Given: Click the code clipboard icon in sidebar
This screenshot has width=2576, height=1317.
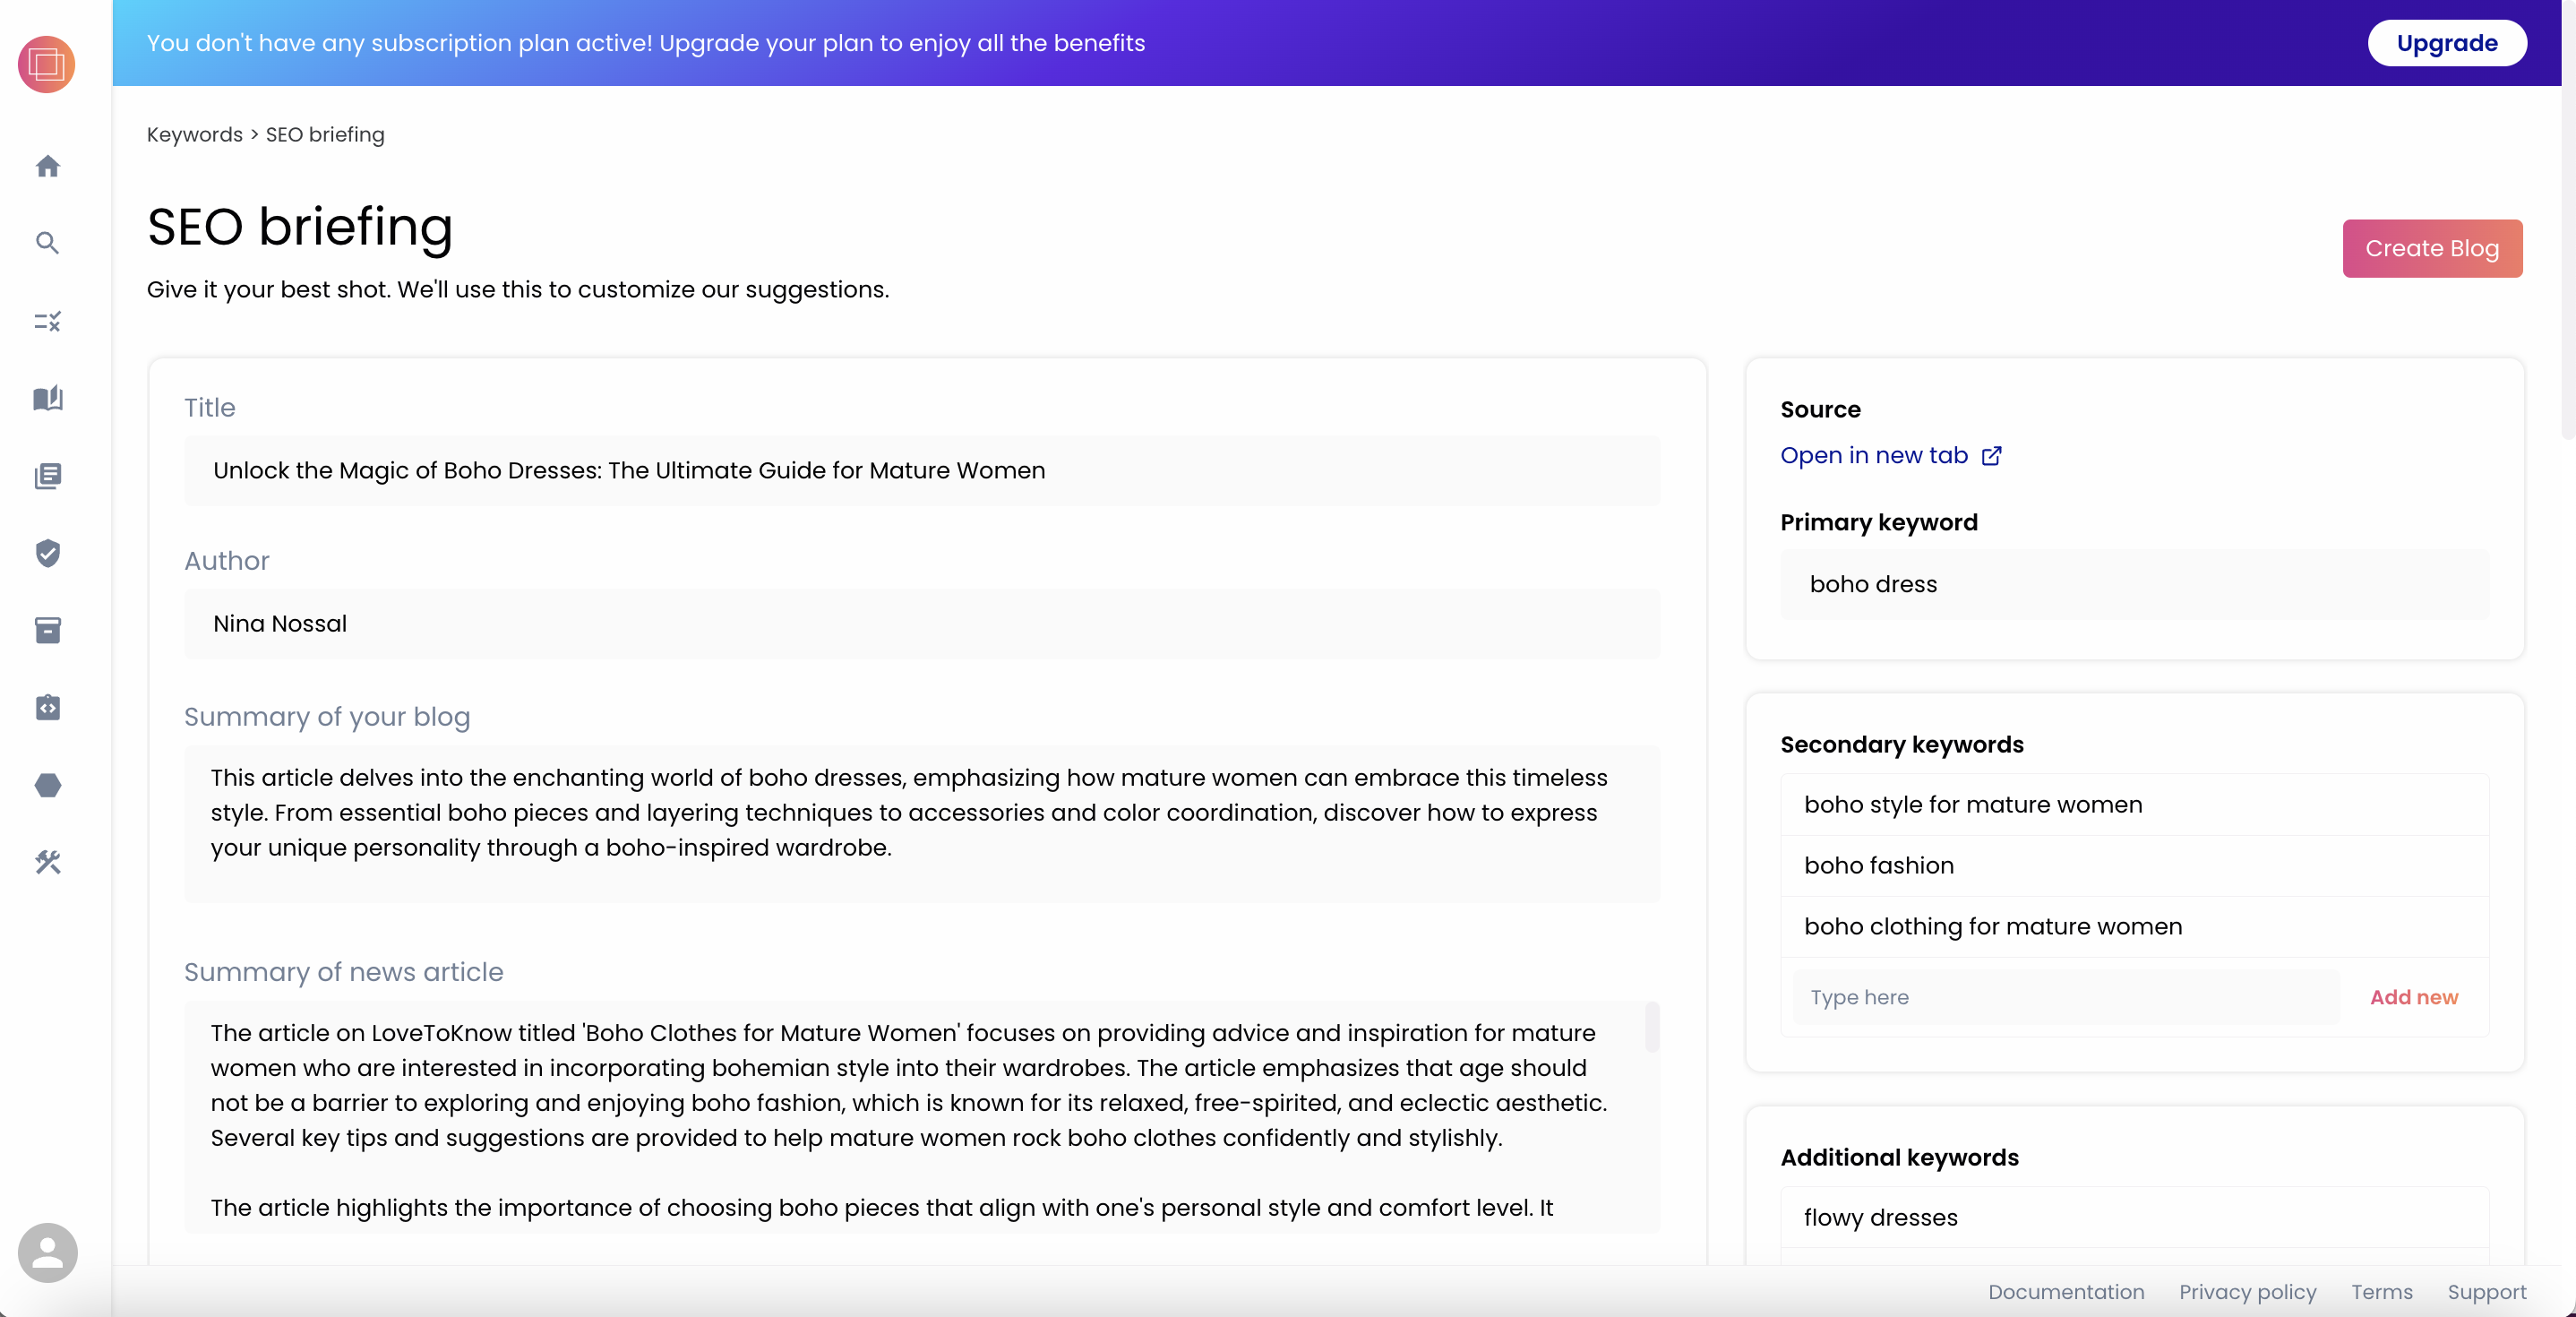Looking at the screenshot, I should pos(47,708).
